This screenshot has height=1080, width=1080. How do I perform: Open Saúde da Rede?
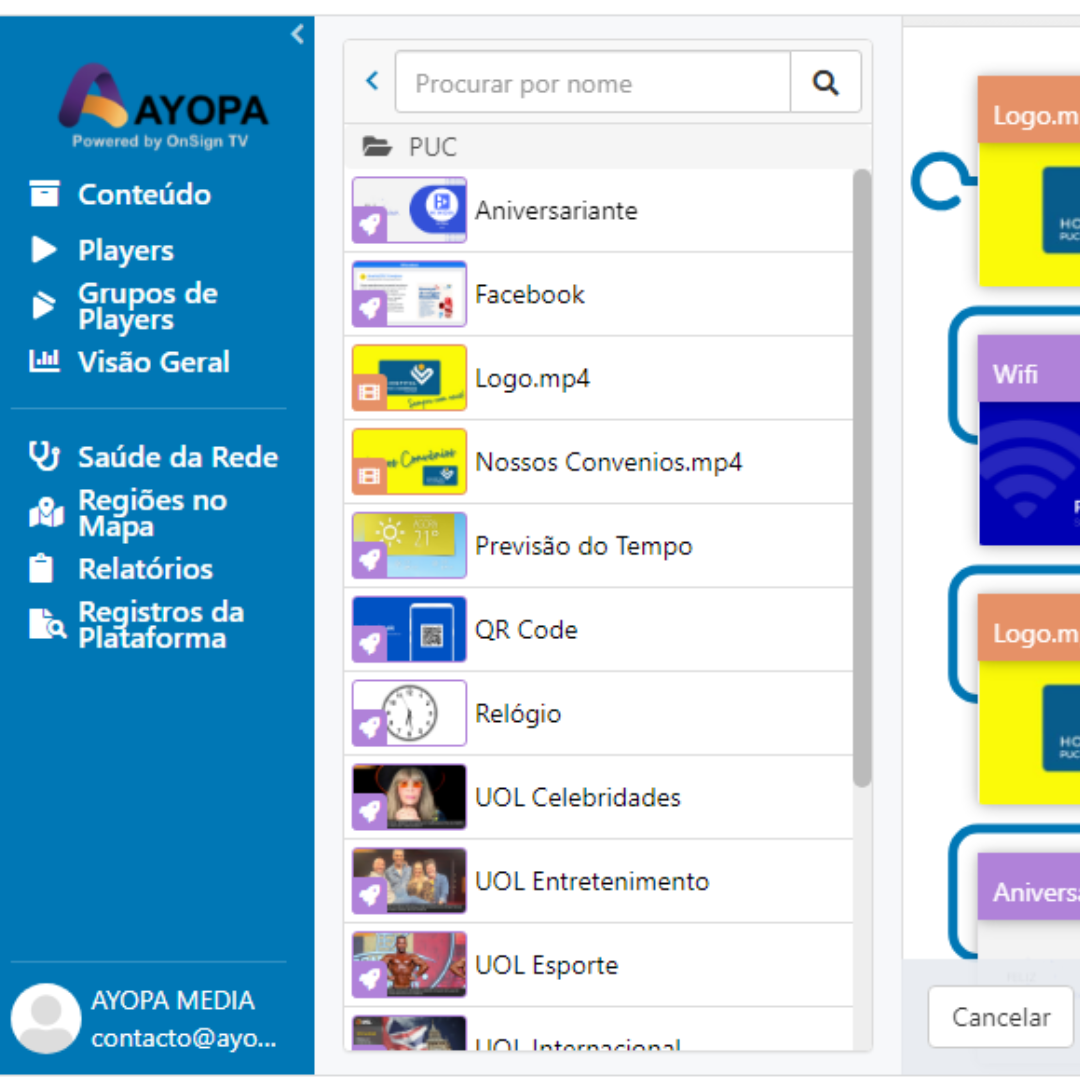(x=178, y=457)
